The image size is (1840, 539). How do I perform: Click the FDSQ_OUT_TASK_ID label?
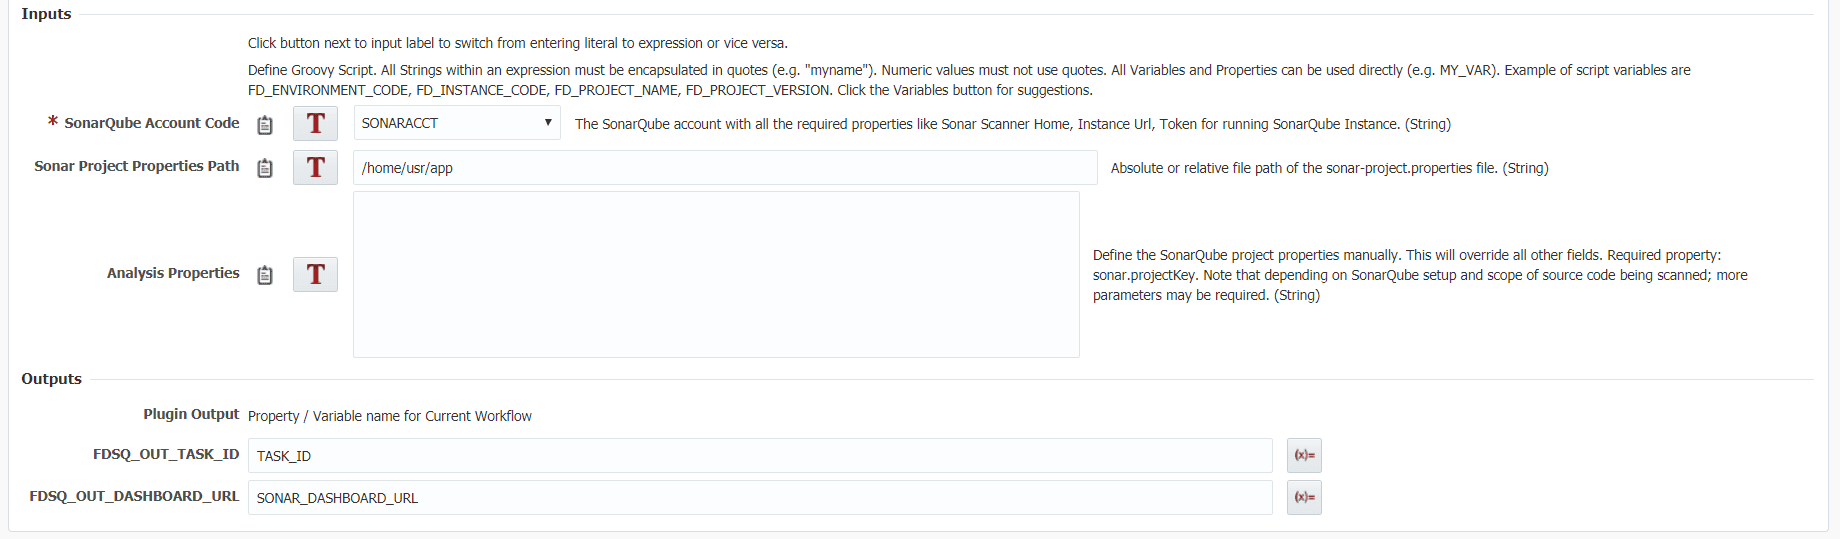[166, 454]
